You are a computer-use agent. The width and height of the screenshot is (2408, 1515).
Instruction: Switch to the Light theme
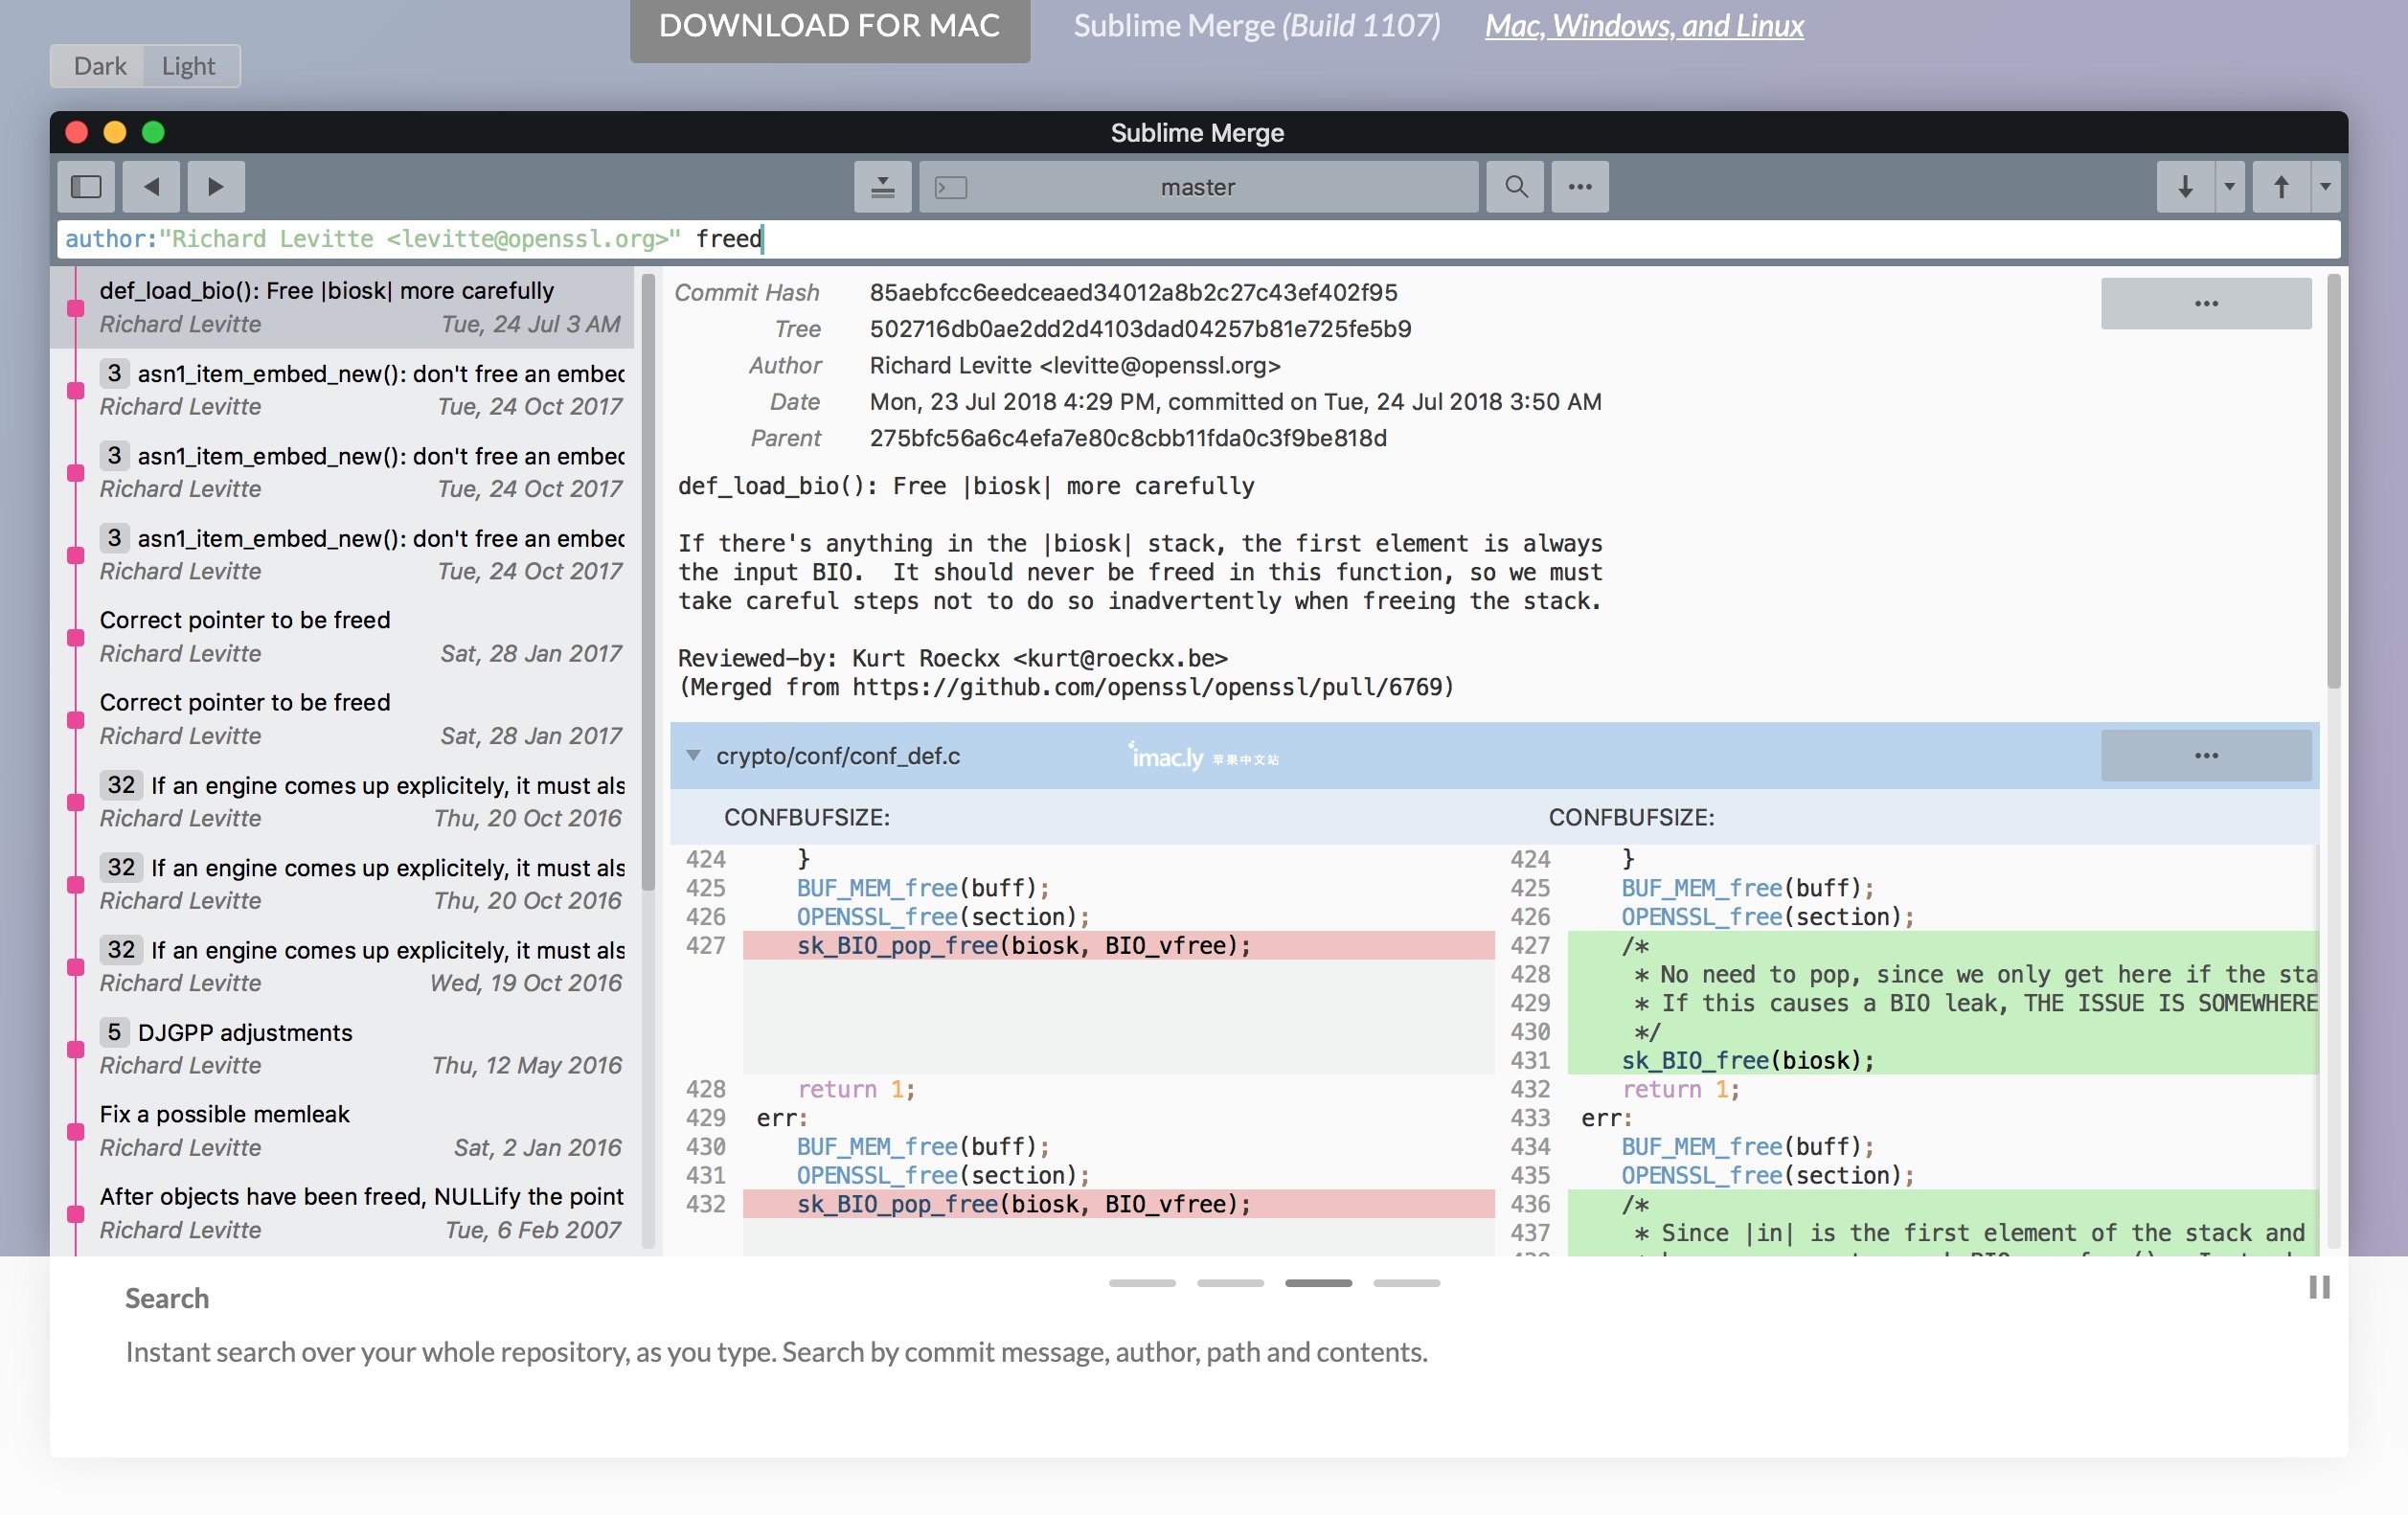pos(189,66)
